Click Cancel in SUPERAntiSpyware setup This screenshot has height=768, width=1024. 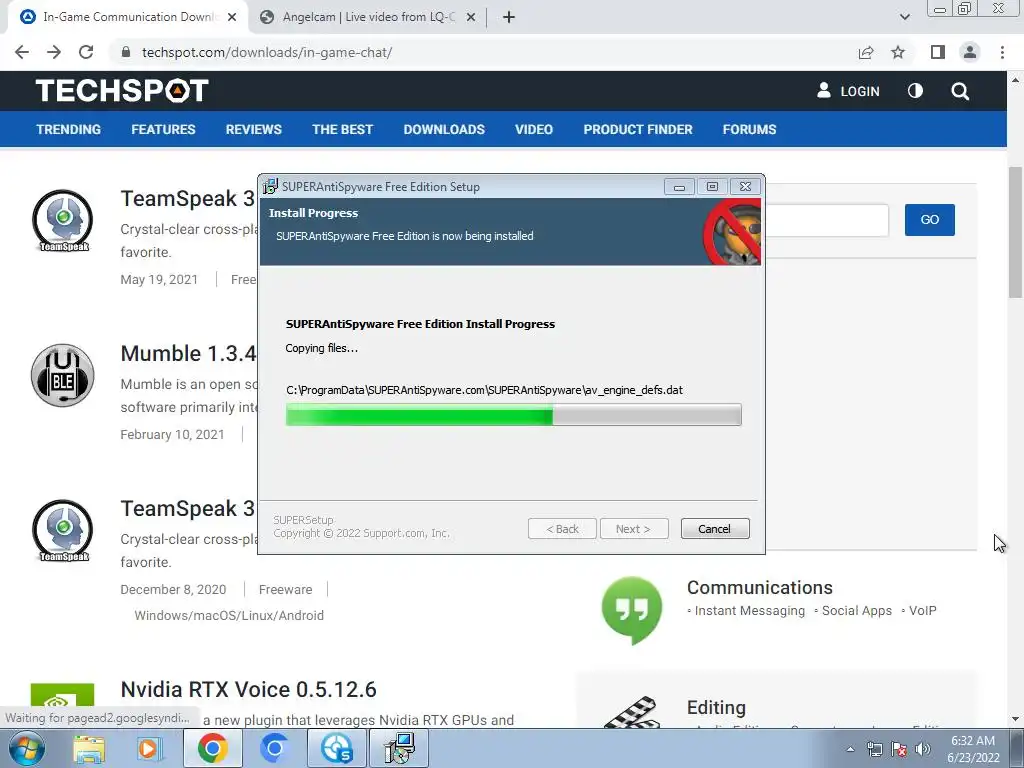point(714,529)
